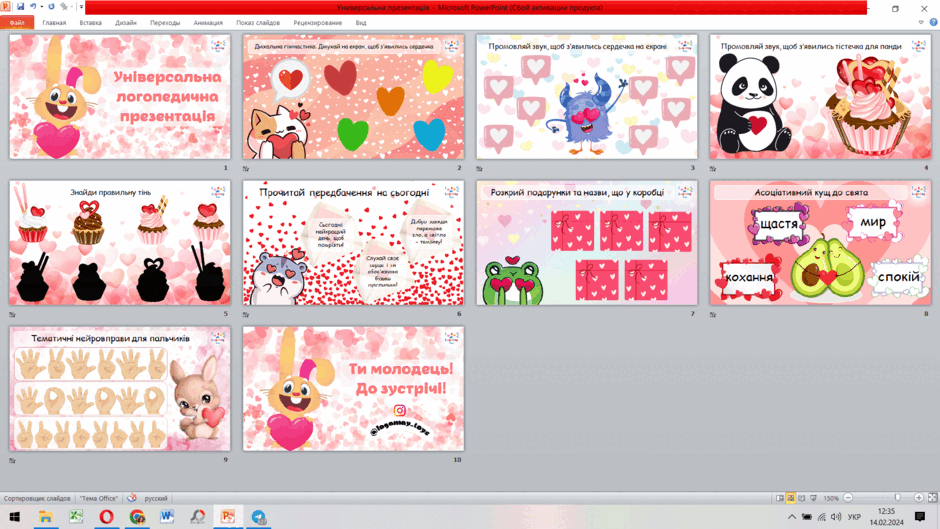Click the Redo icon in quick access toolbar
The height and width of the screenshot is (529, 940).
pos(51,7)
